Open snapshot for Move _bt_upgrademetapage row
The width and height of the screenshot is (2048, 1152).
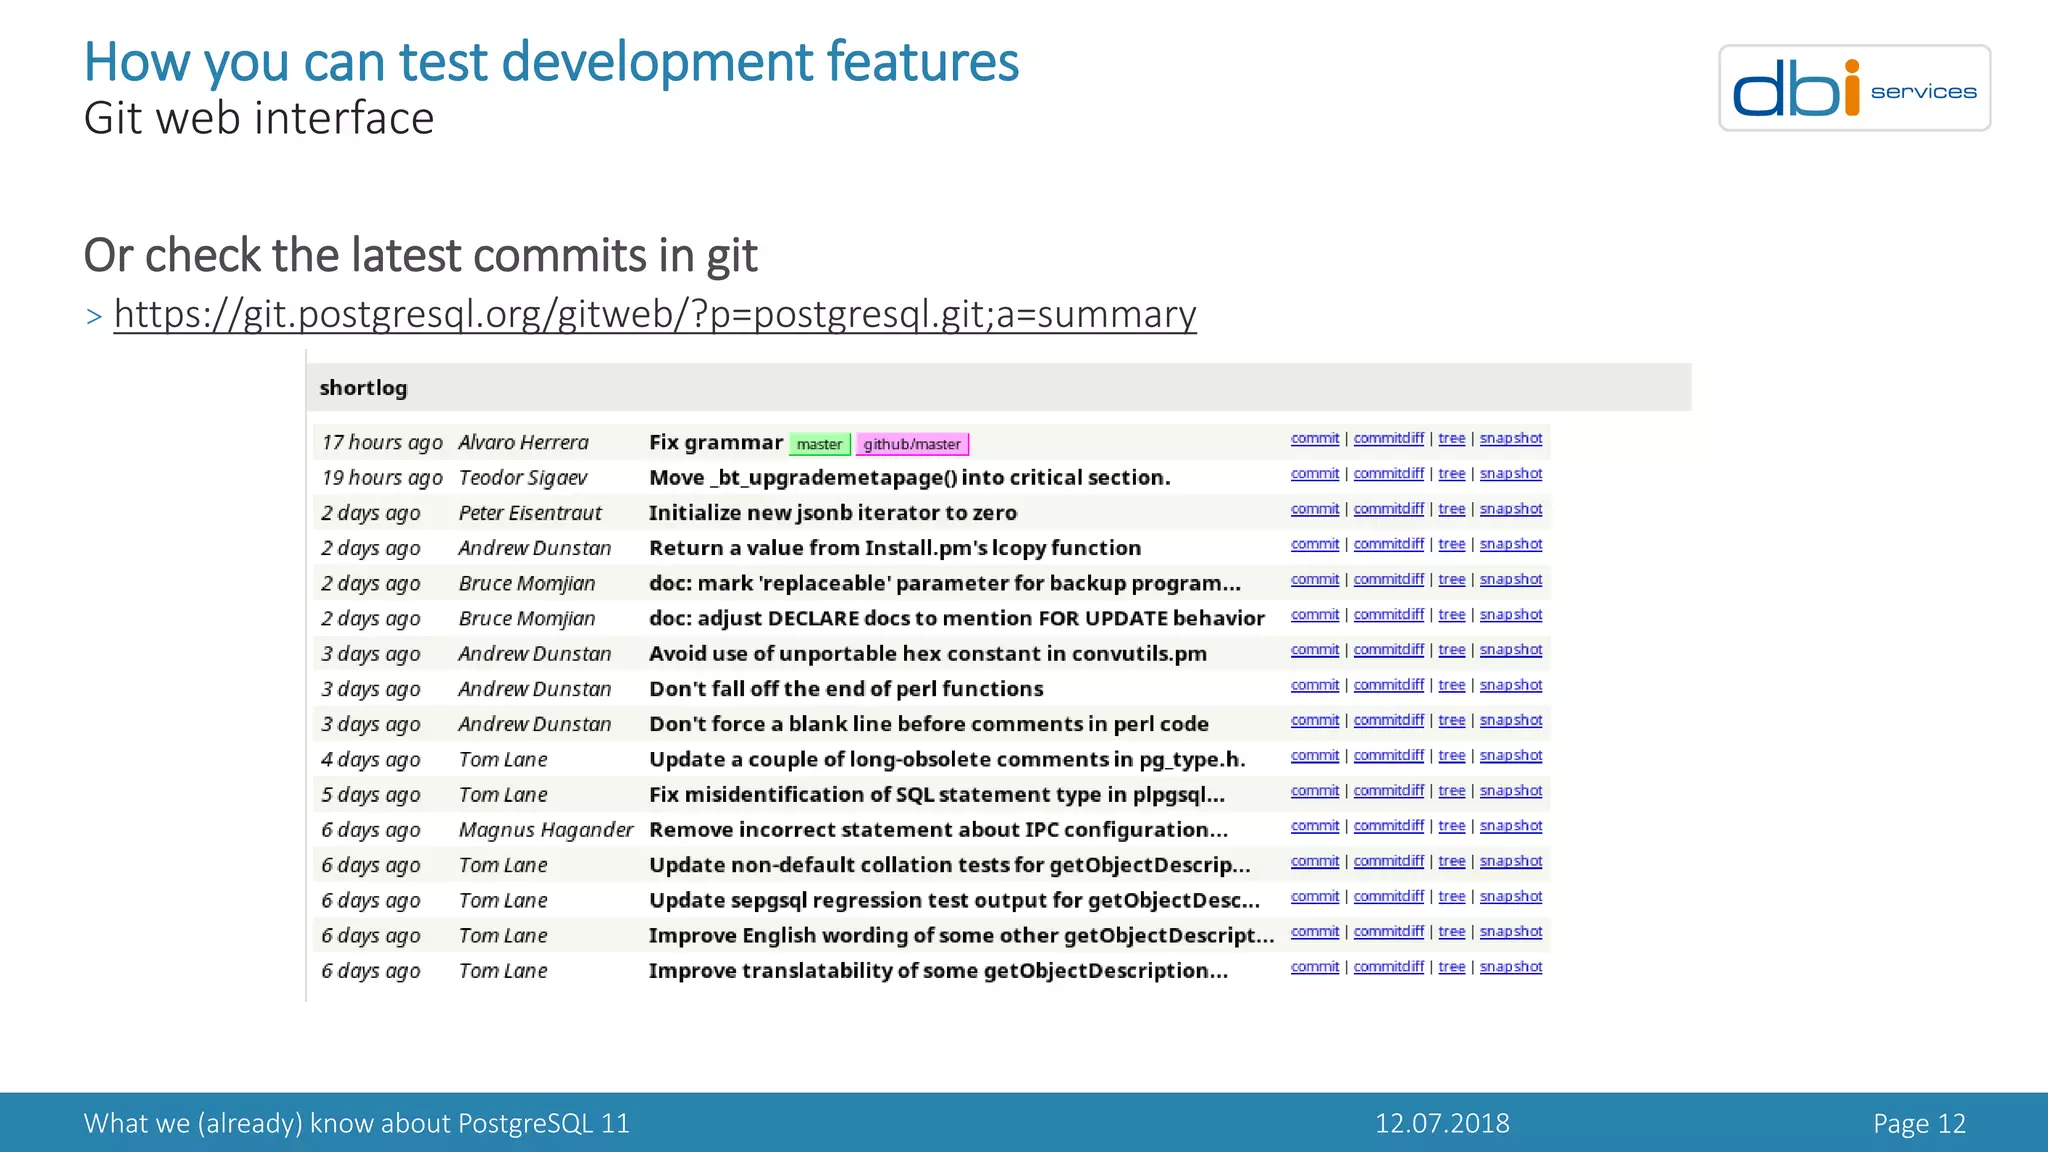click(1510, 473)
